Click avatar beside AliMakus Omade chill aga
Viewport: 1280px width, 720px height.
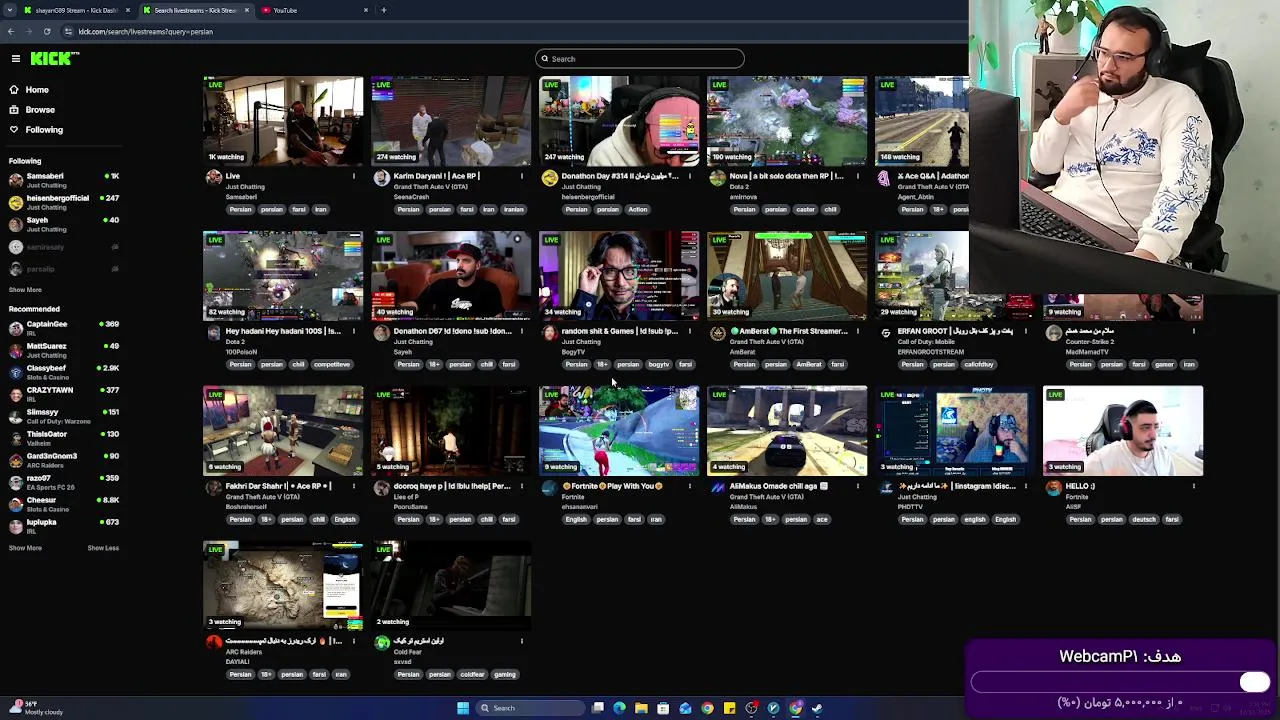[718, 488]
